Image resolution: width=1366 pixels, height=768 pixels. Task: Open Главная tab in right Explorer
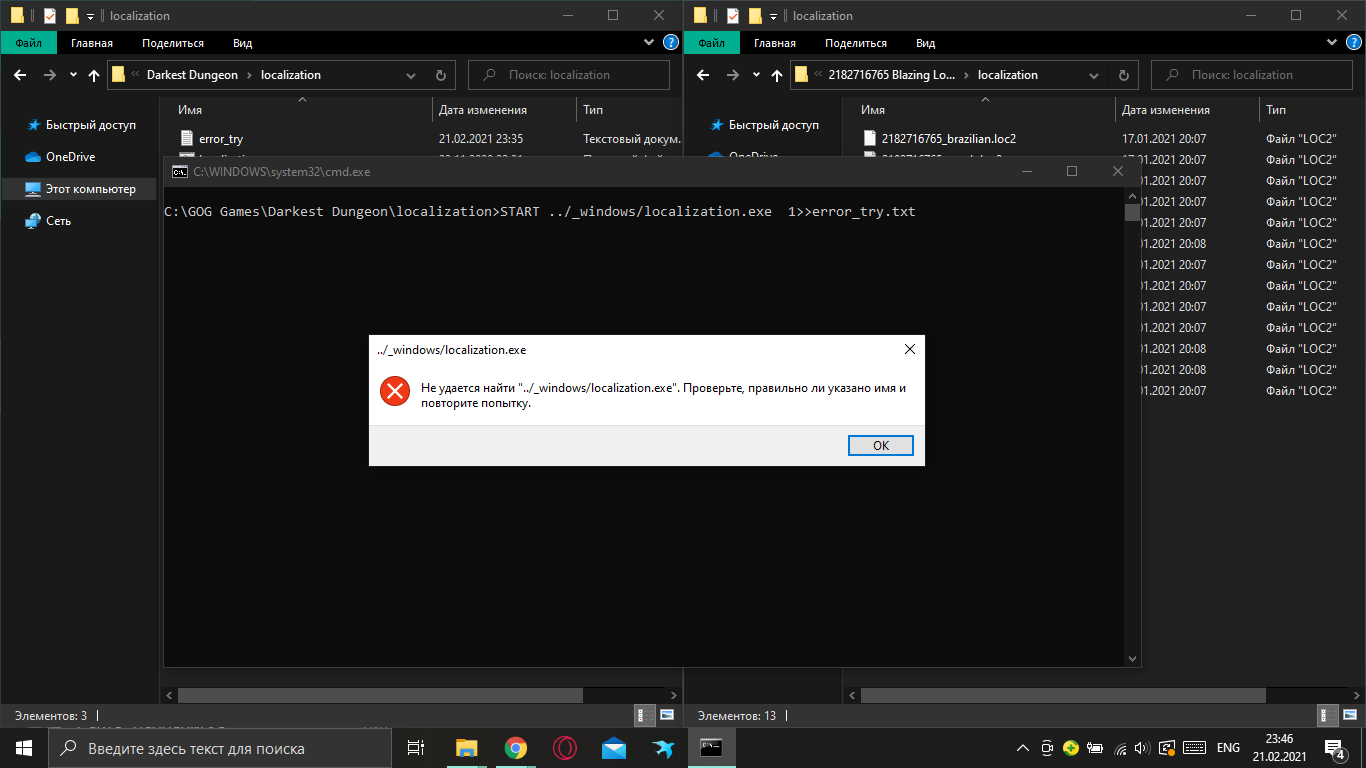pos(775,43)
